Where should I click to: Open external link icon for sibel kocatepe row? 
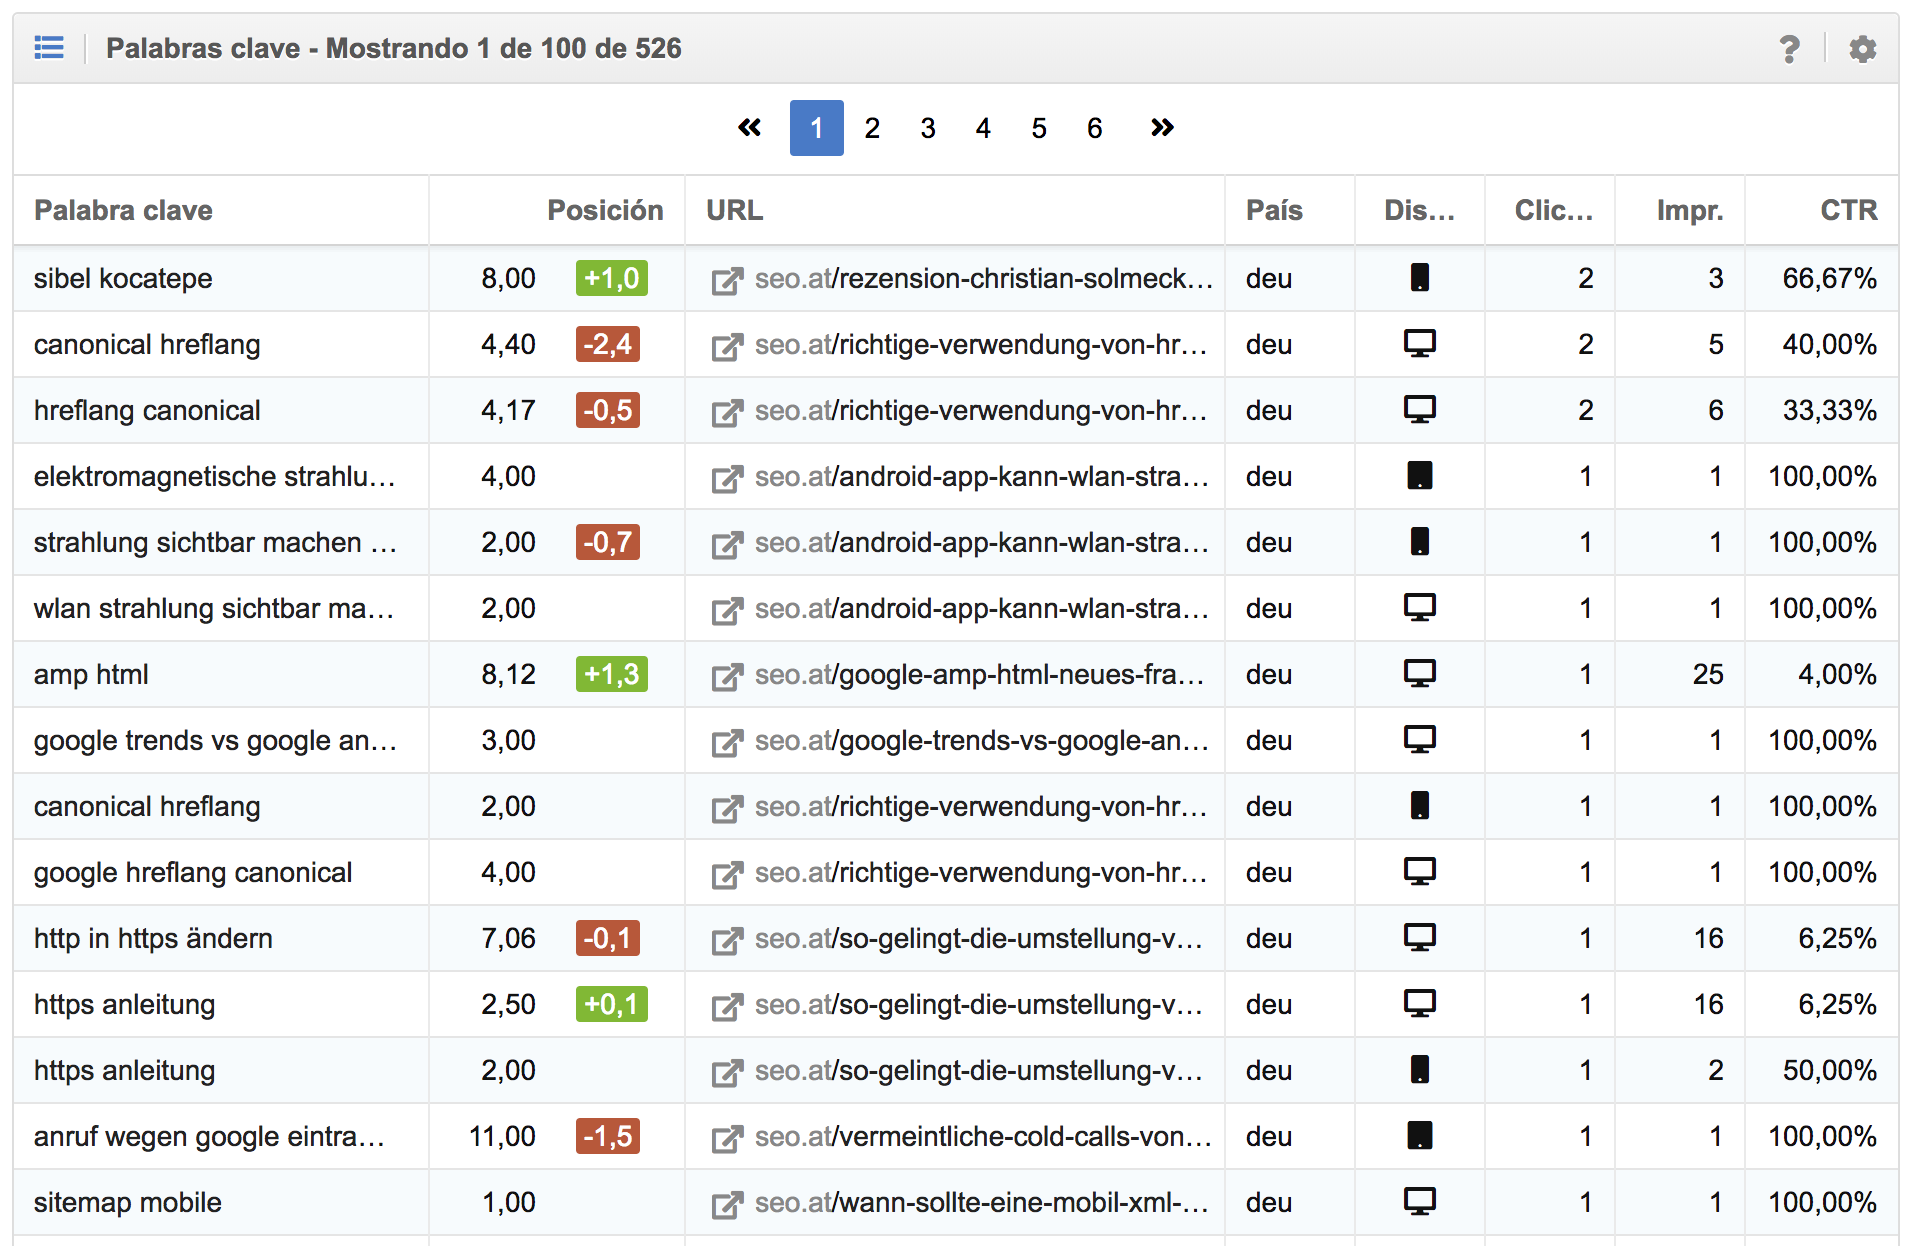726,280
